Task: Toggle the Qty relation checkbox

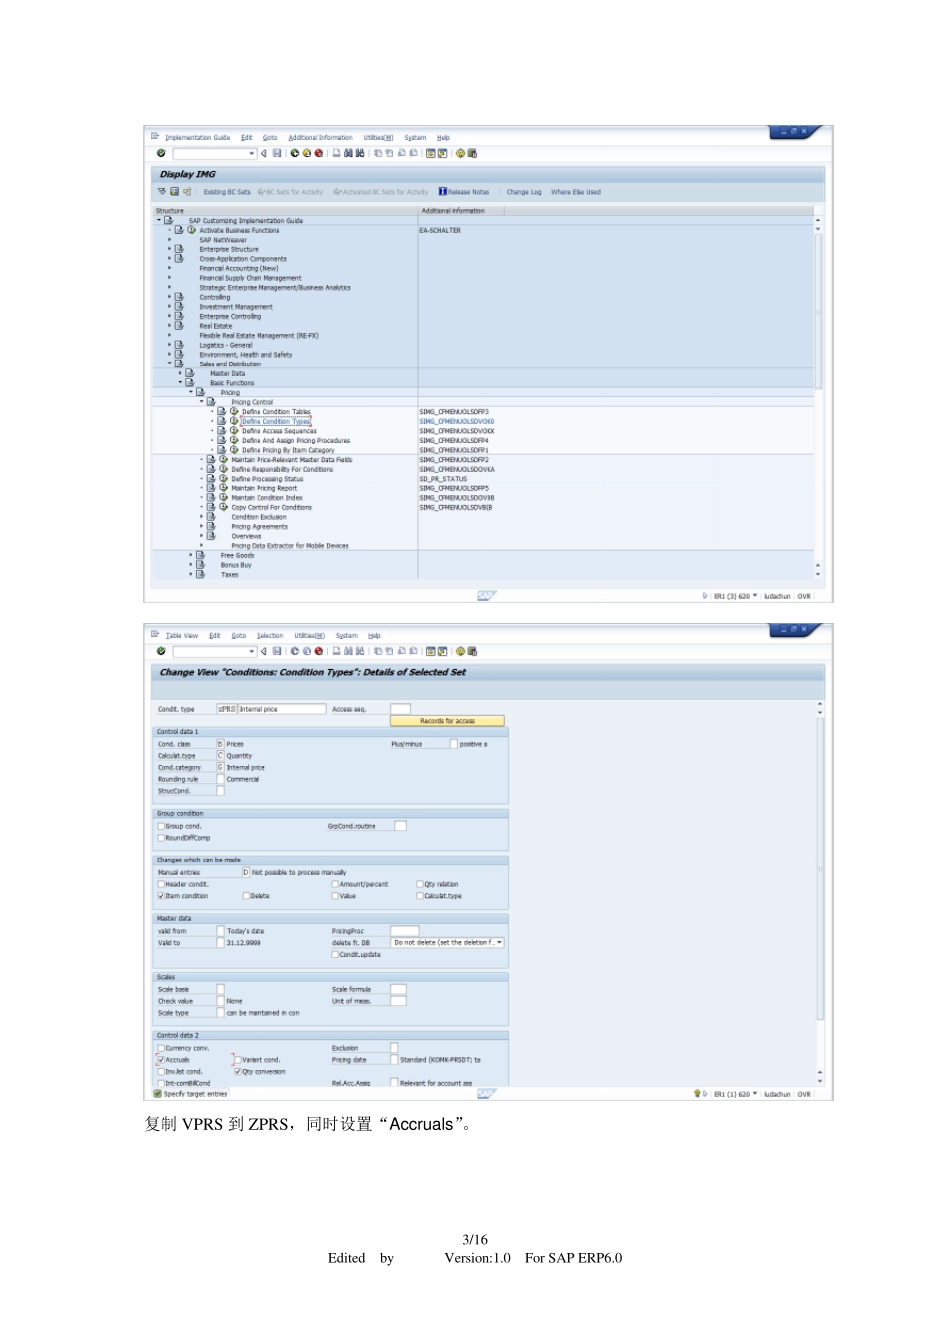Action: pyautogui.click(x=420, y=884)
